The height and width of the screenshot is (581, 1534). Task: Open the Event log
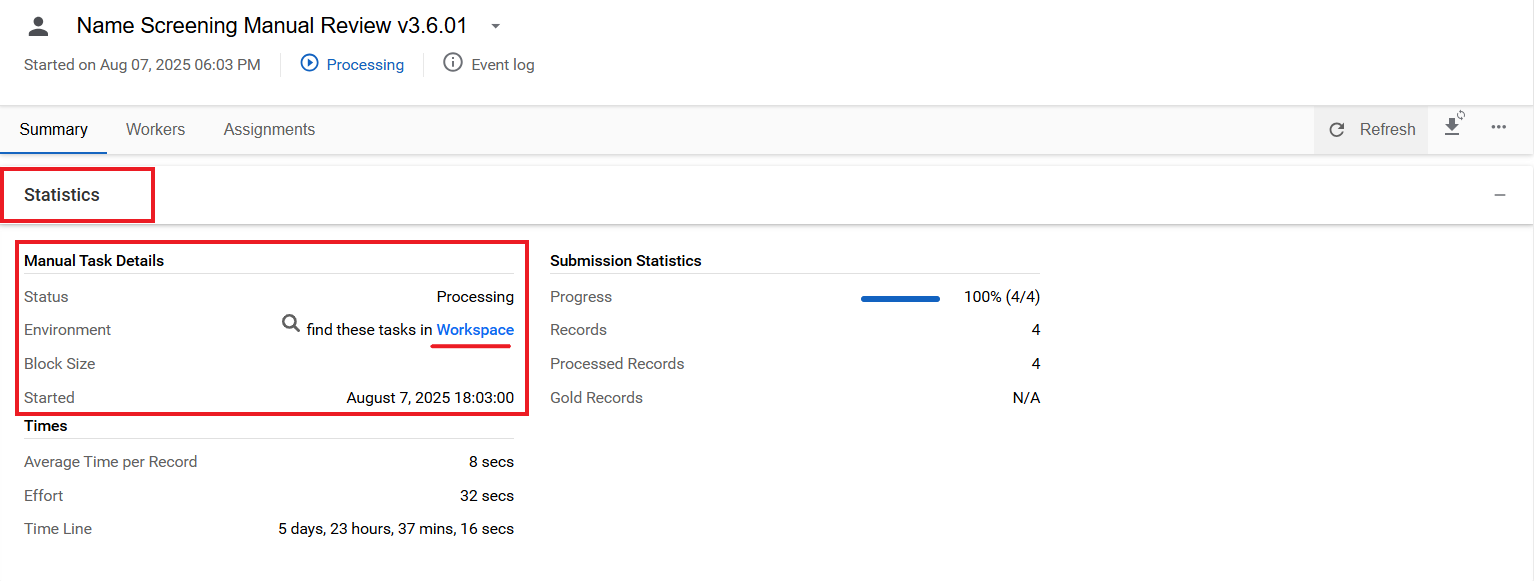[503, 65]
